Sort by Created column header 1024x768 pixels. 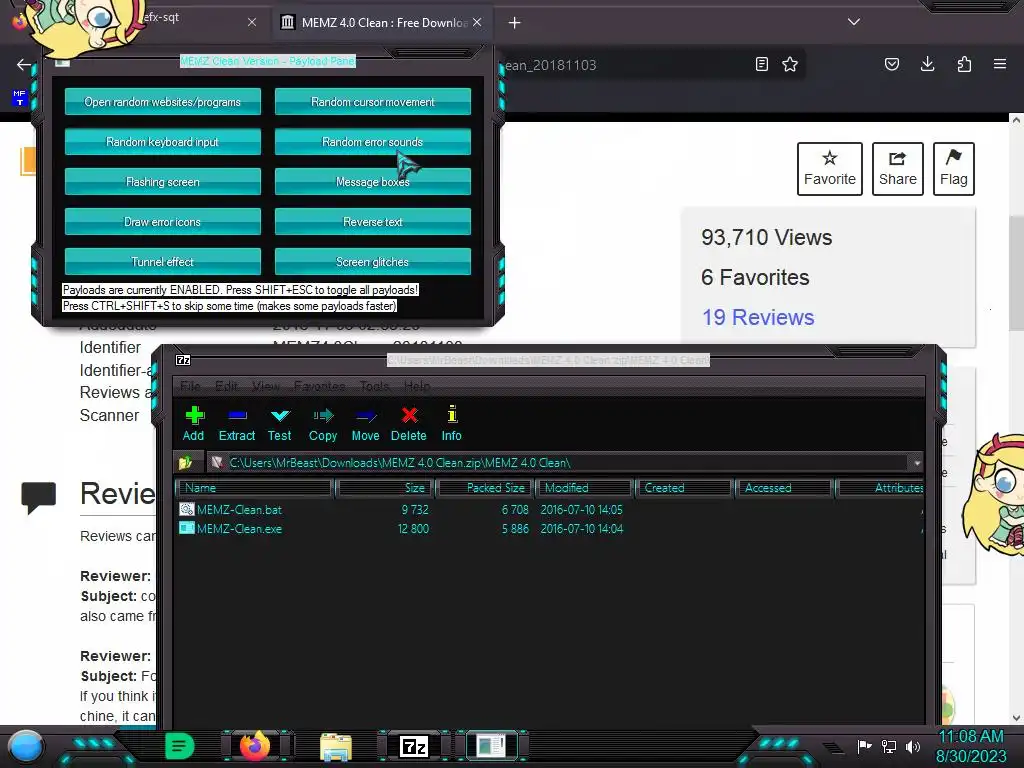pyautogui.click(x=684, y=488)
